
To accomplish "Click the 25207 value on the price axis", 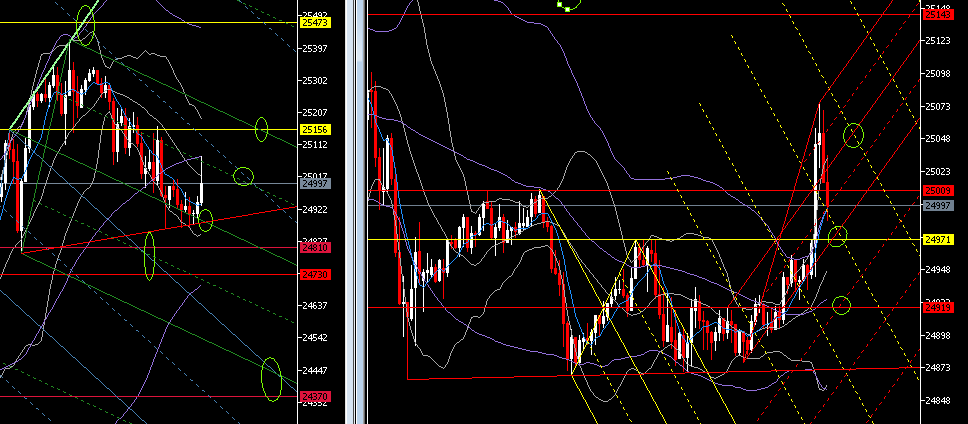I will point(316,112).
